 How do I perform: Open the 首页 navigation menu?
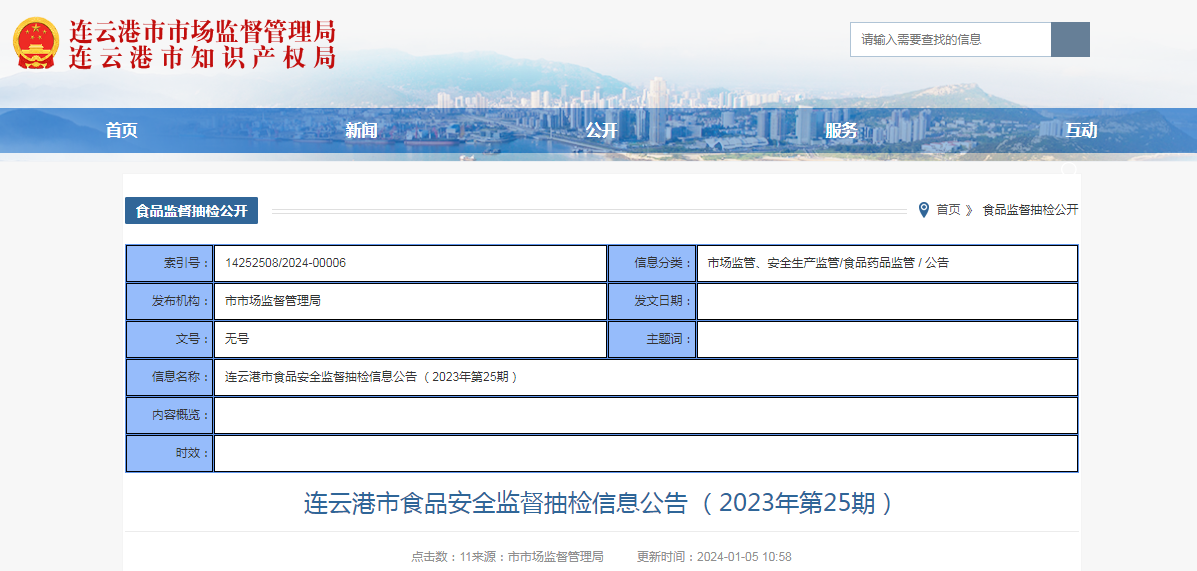(121, 131)
